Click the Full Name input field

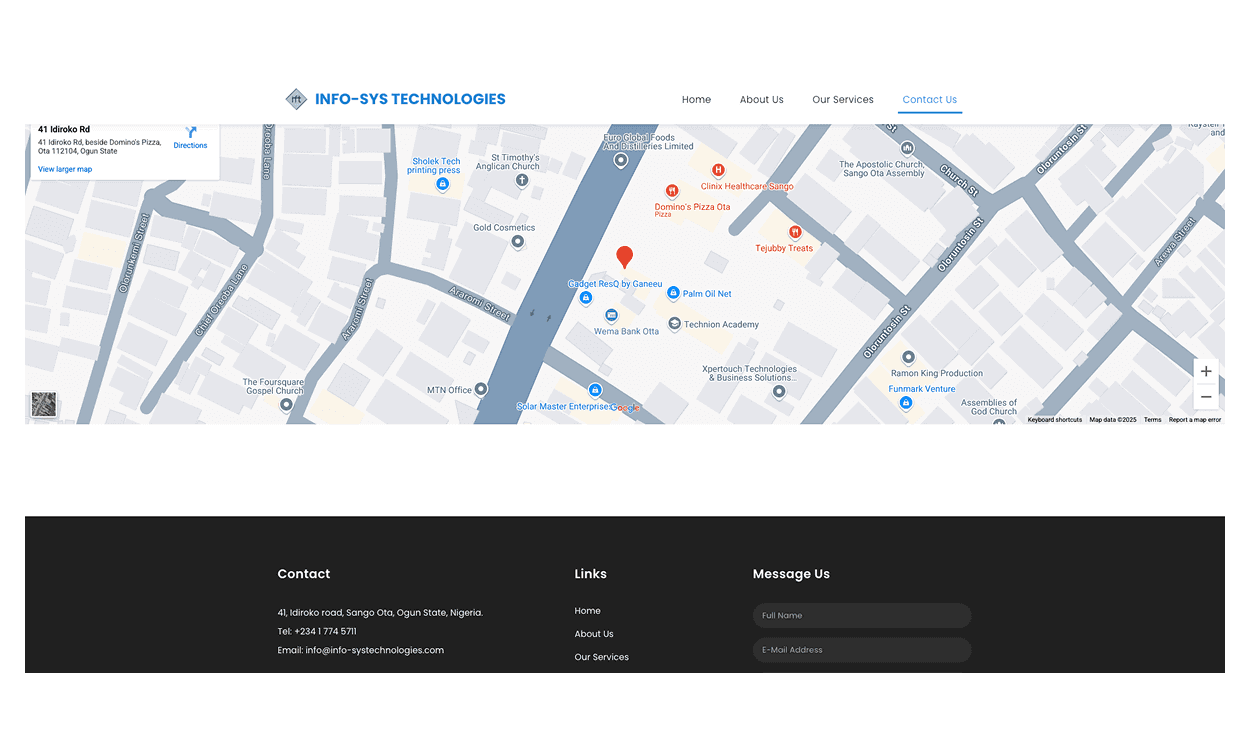click(x=861, y=616)
